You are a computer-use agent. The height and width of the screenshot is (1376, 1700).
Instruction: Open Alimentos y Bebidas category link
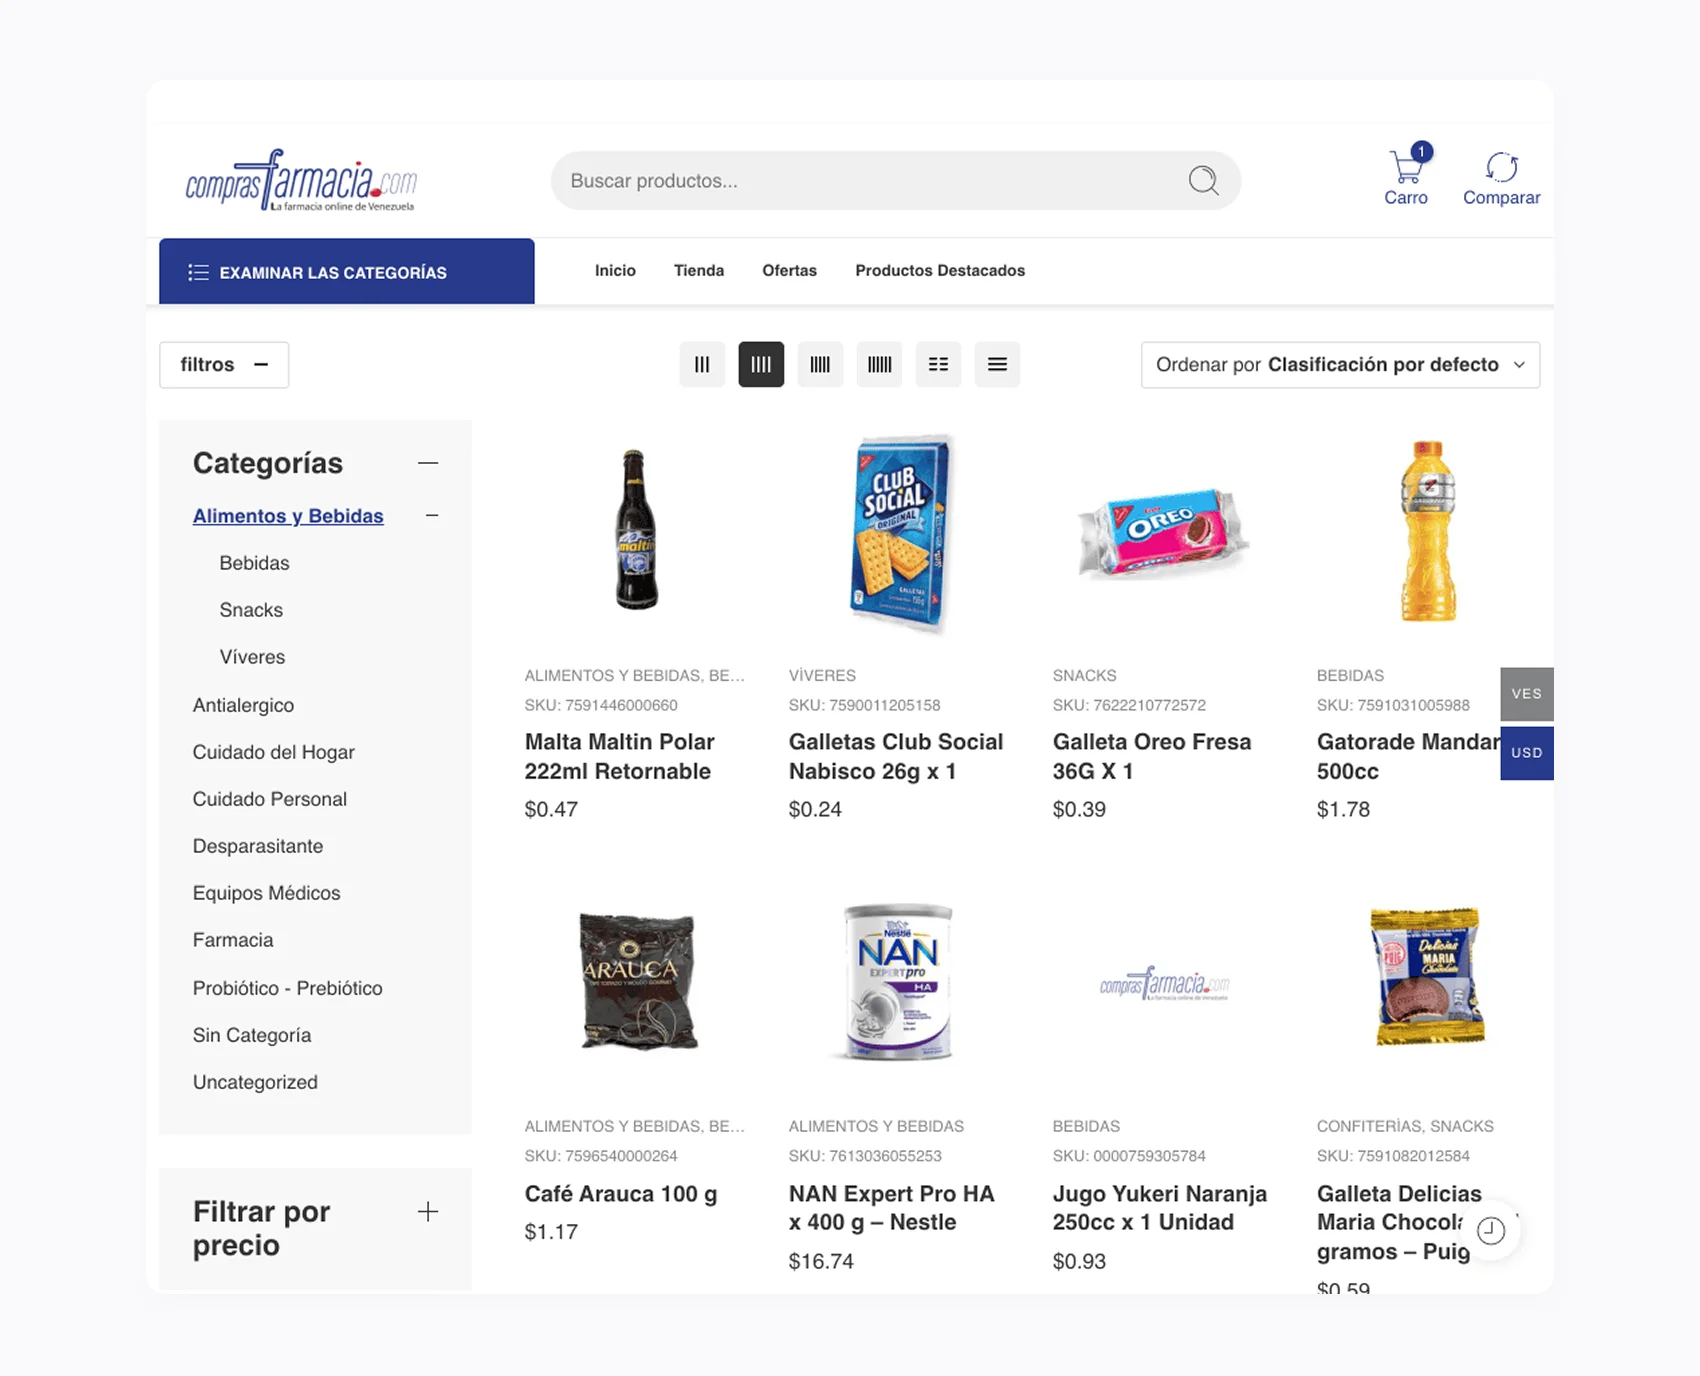288,515
